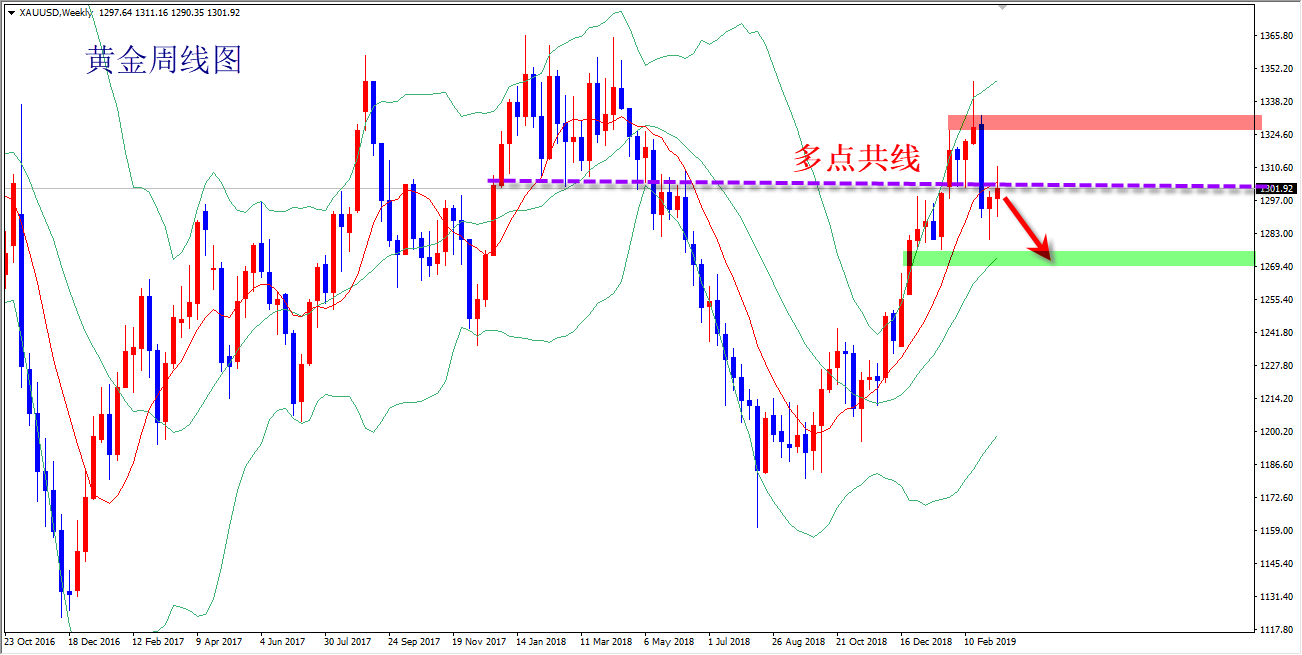This screenshot has height=655, width=1302.
Task: Click the 19 Nov 2017 date label
Action: (478, 642)
